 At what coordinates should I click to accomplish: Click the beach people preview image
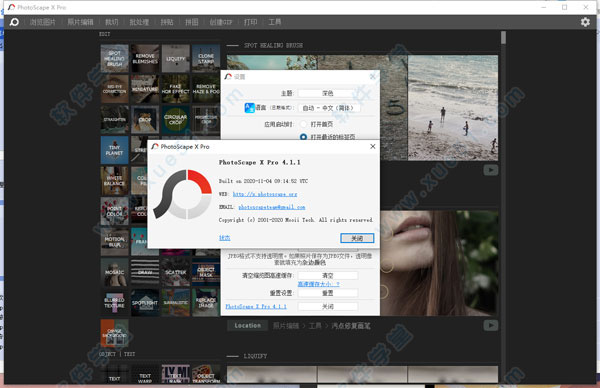pos(453,108)
